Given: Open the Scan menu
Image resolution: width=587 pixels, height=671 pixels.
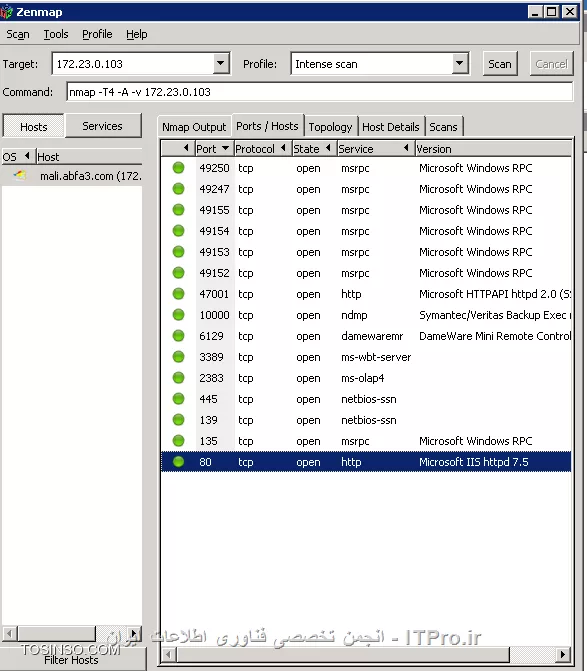Looking at the screenshot, I should click(x=18, y=34).
